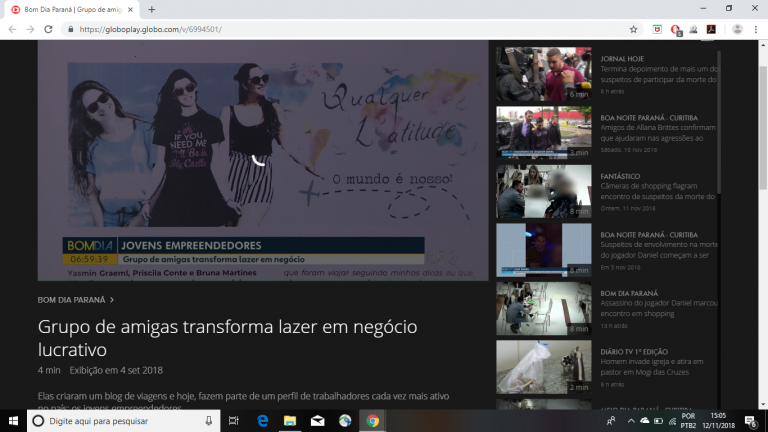Launch Microsoft Edge from taskbar
Image resolution: width=768 pixels, height=432 pixels.
[x=263, y=421]
